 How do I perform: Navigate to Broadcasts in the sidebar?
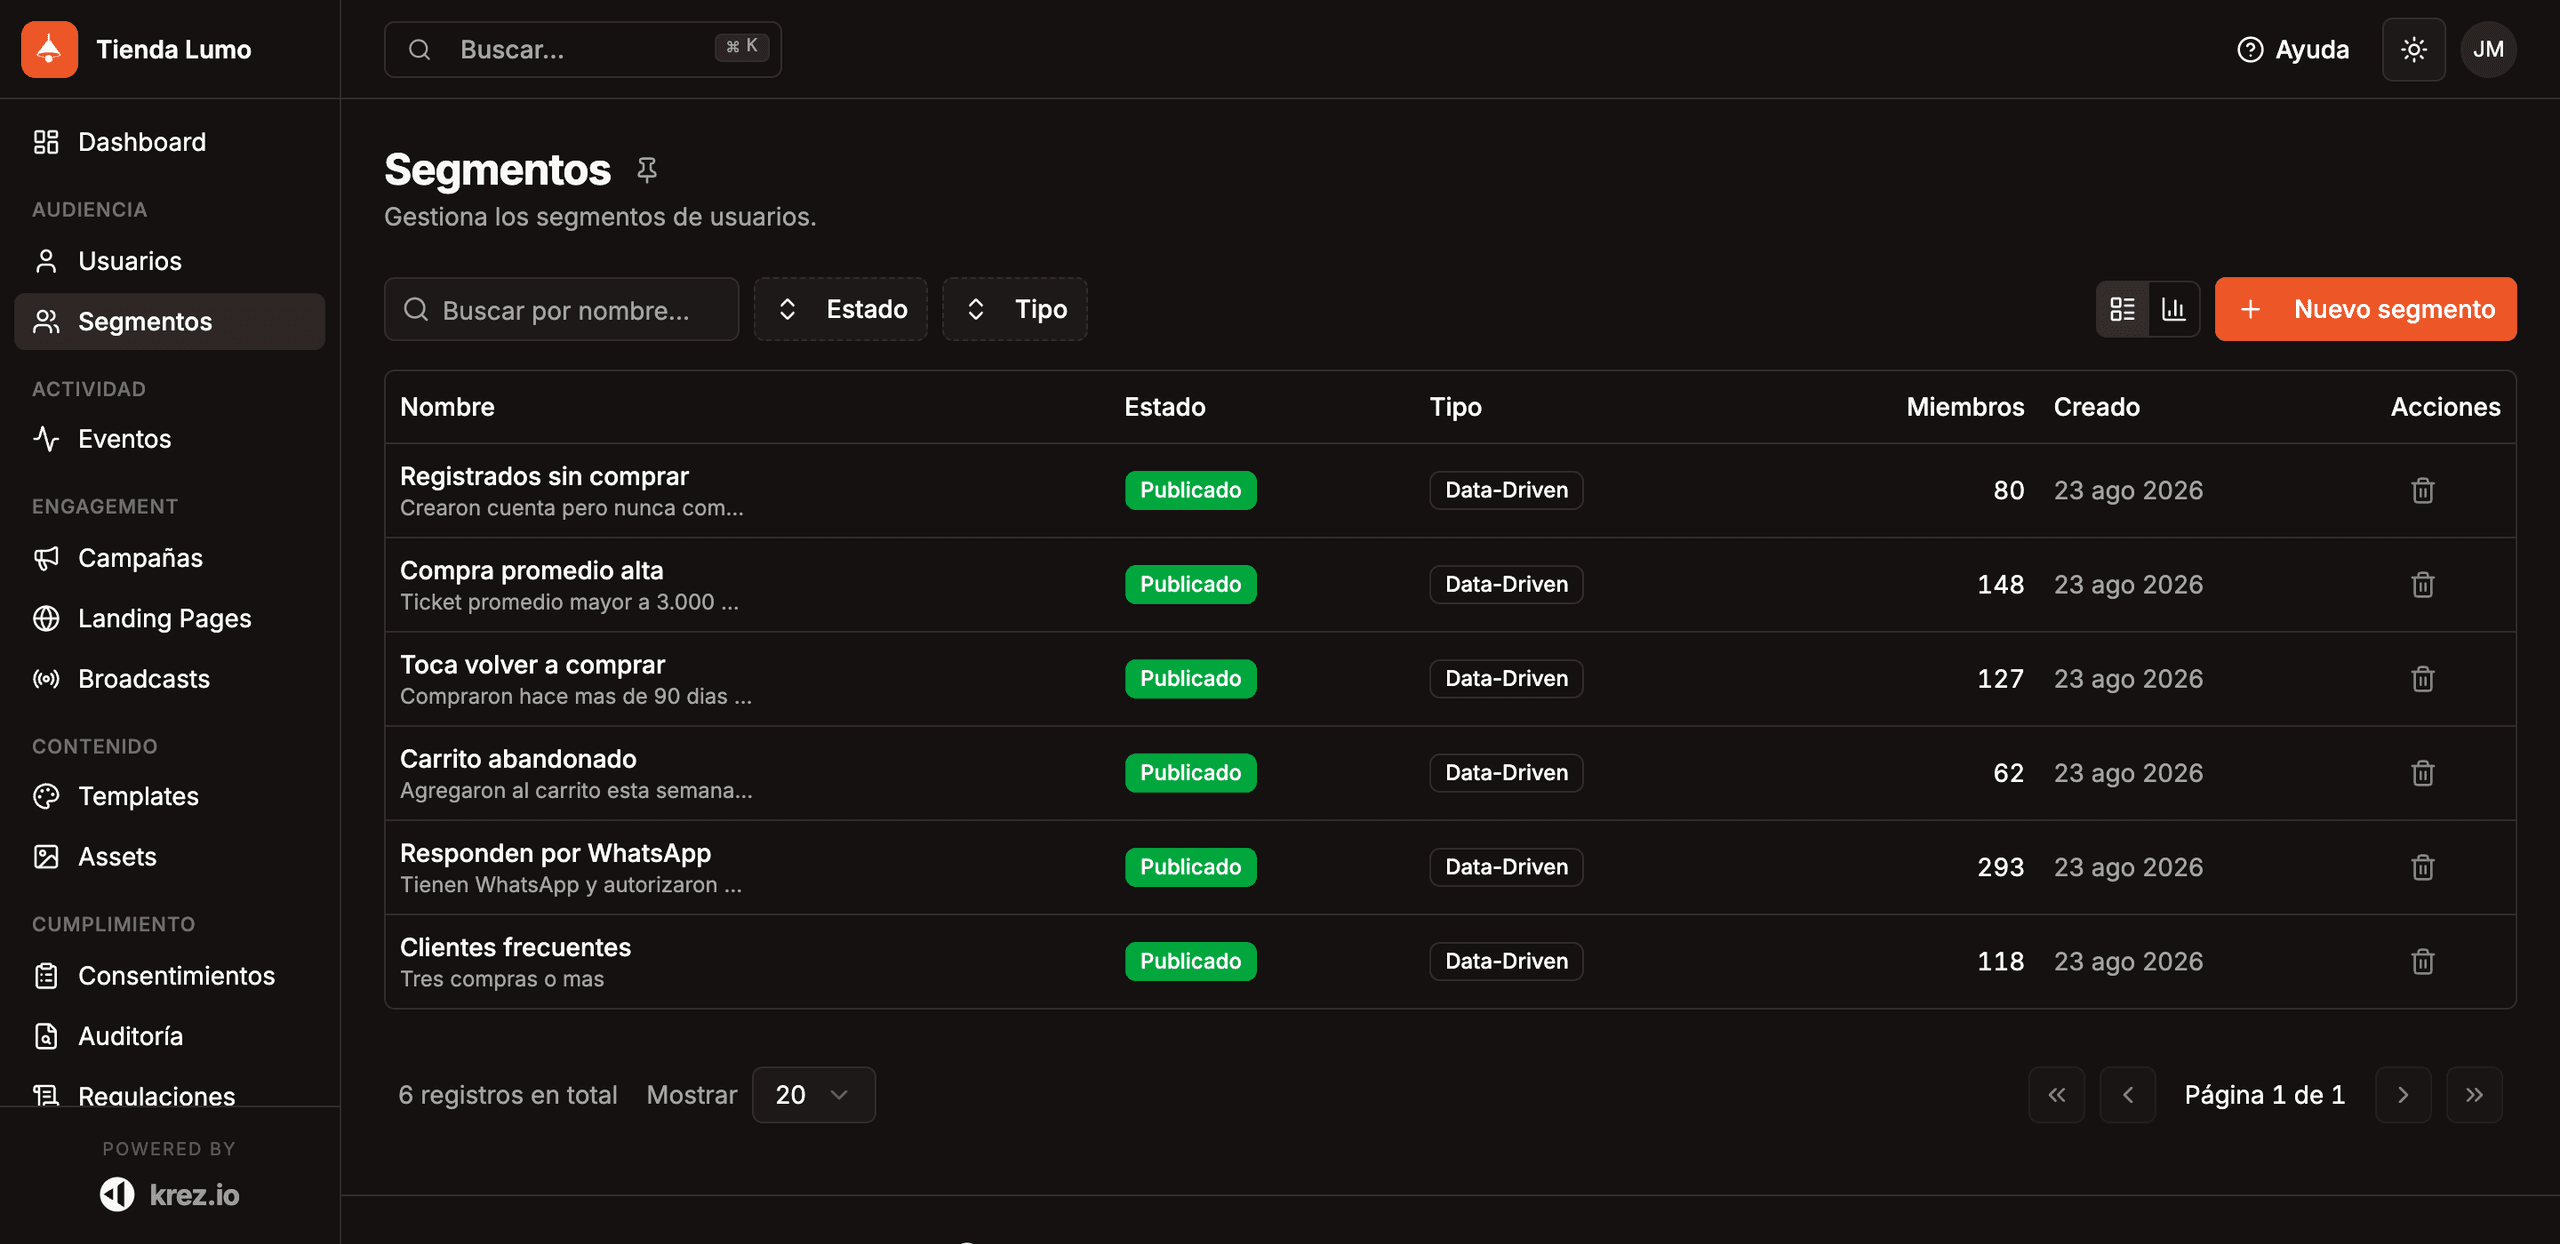(x=144, y=679)
